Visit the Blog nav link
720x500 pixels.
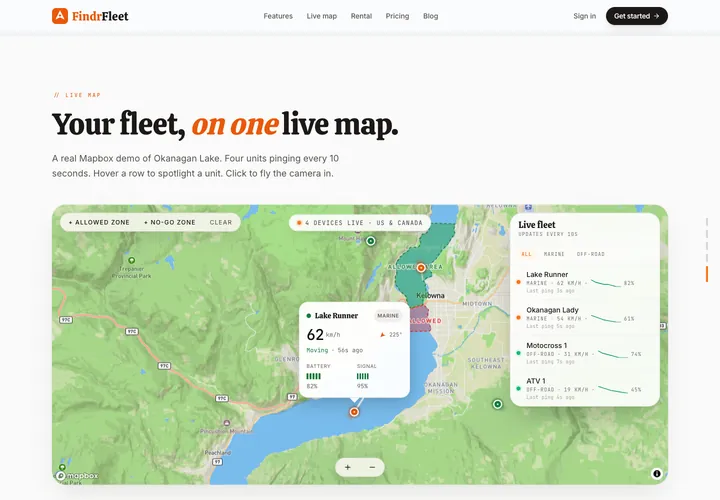pos(430,16)
